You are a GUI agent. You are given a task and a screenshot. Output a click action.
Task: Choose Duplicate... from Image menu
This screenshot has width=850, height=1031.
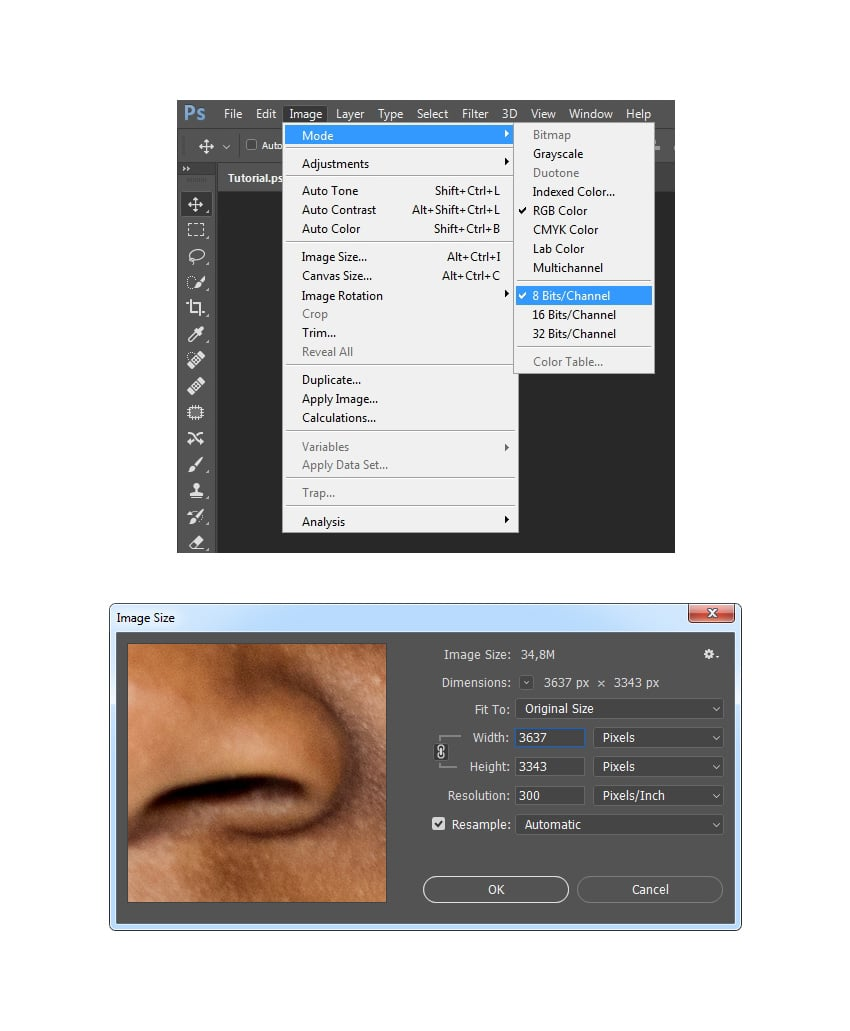click(400, 379)
